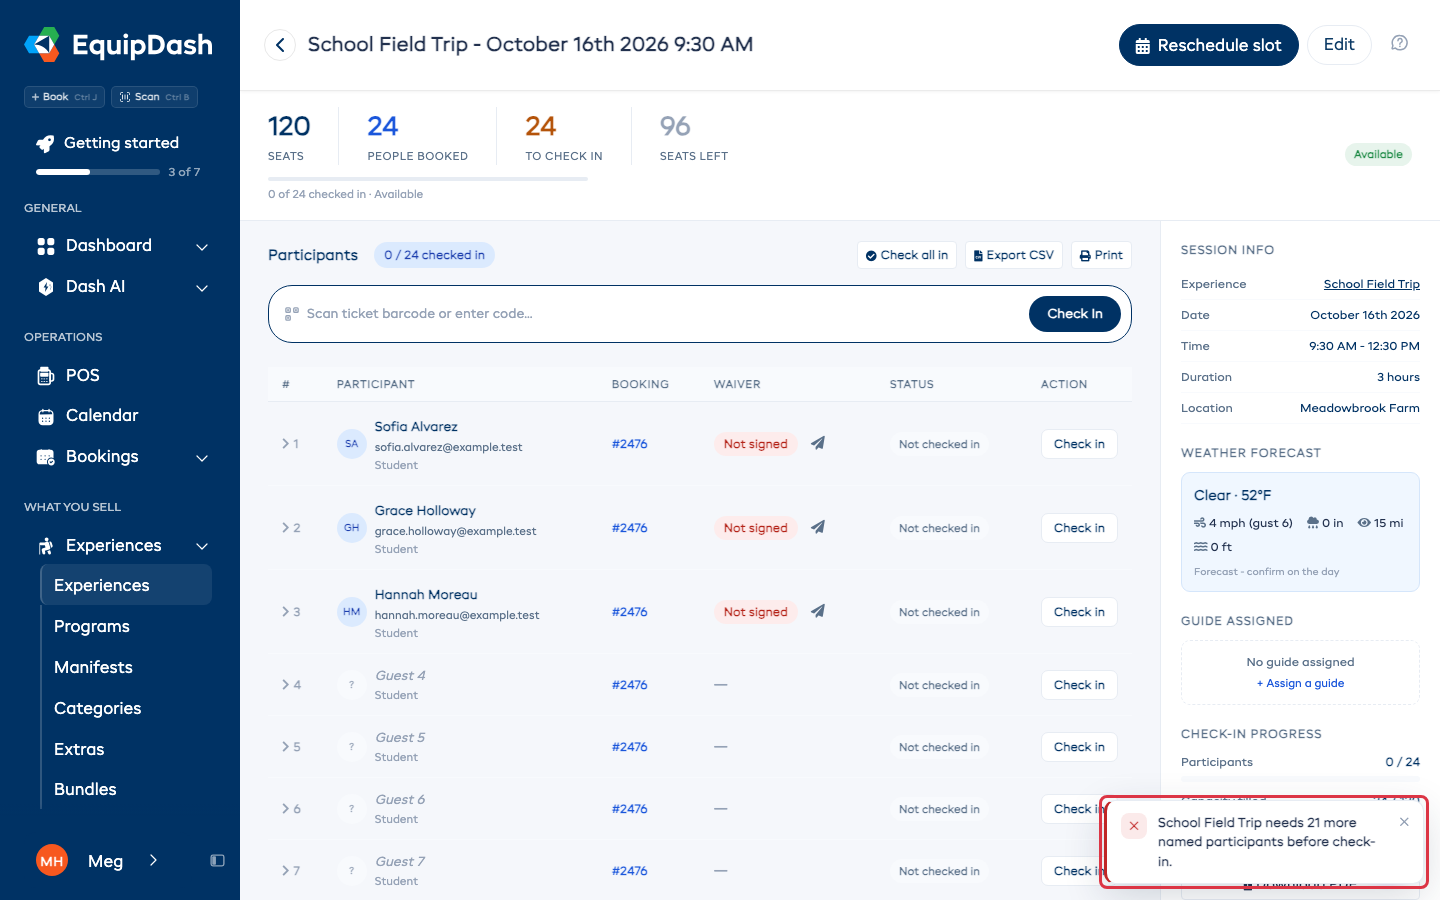Click the MH user avatar

pyautogui.click(x=52, y=860)
